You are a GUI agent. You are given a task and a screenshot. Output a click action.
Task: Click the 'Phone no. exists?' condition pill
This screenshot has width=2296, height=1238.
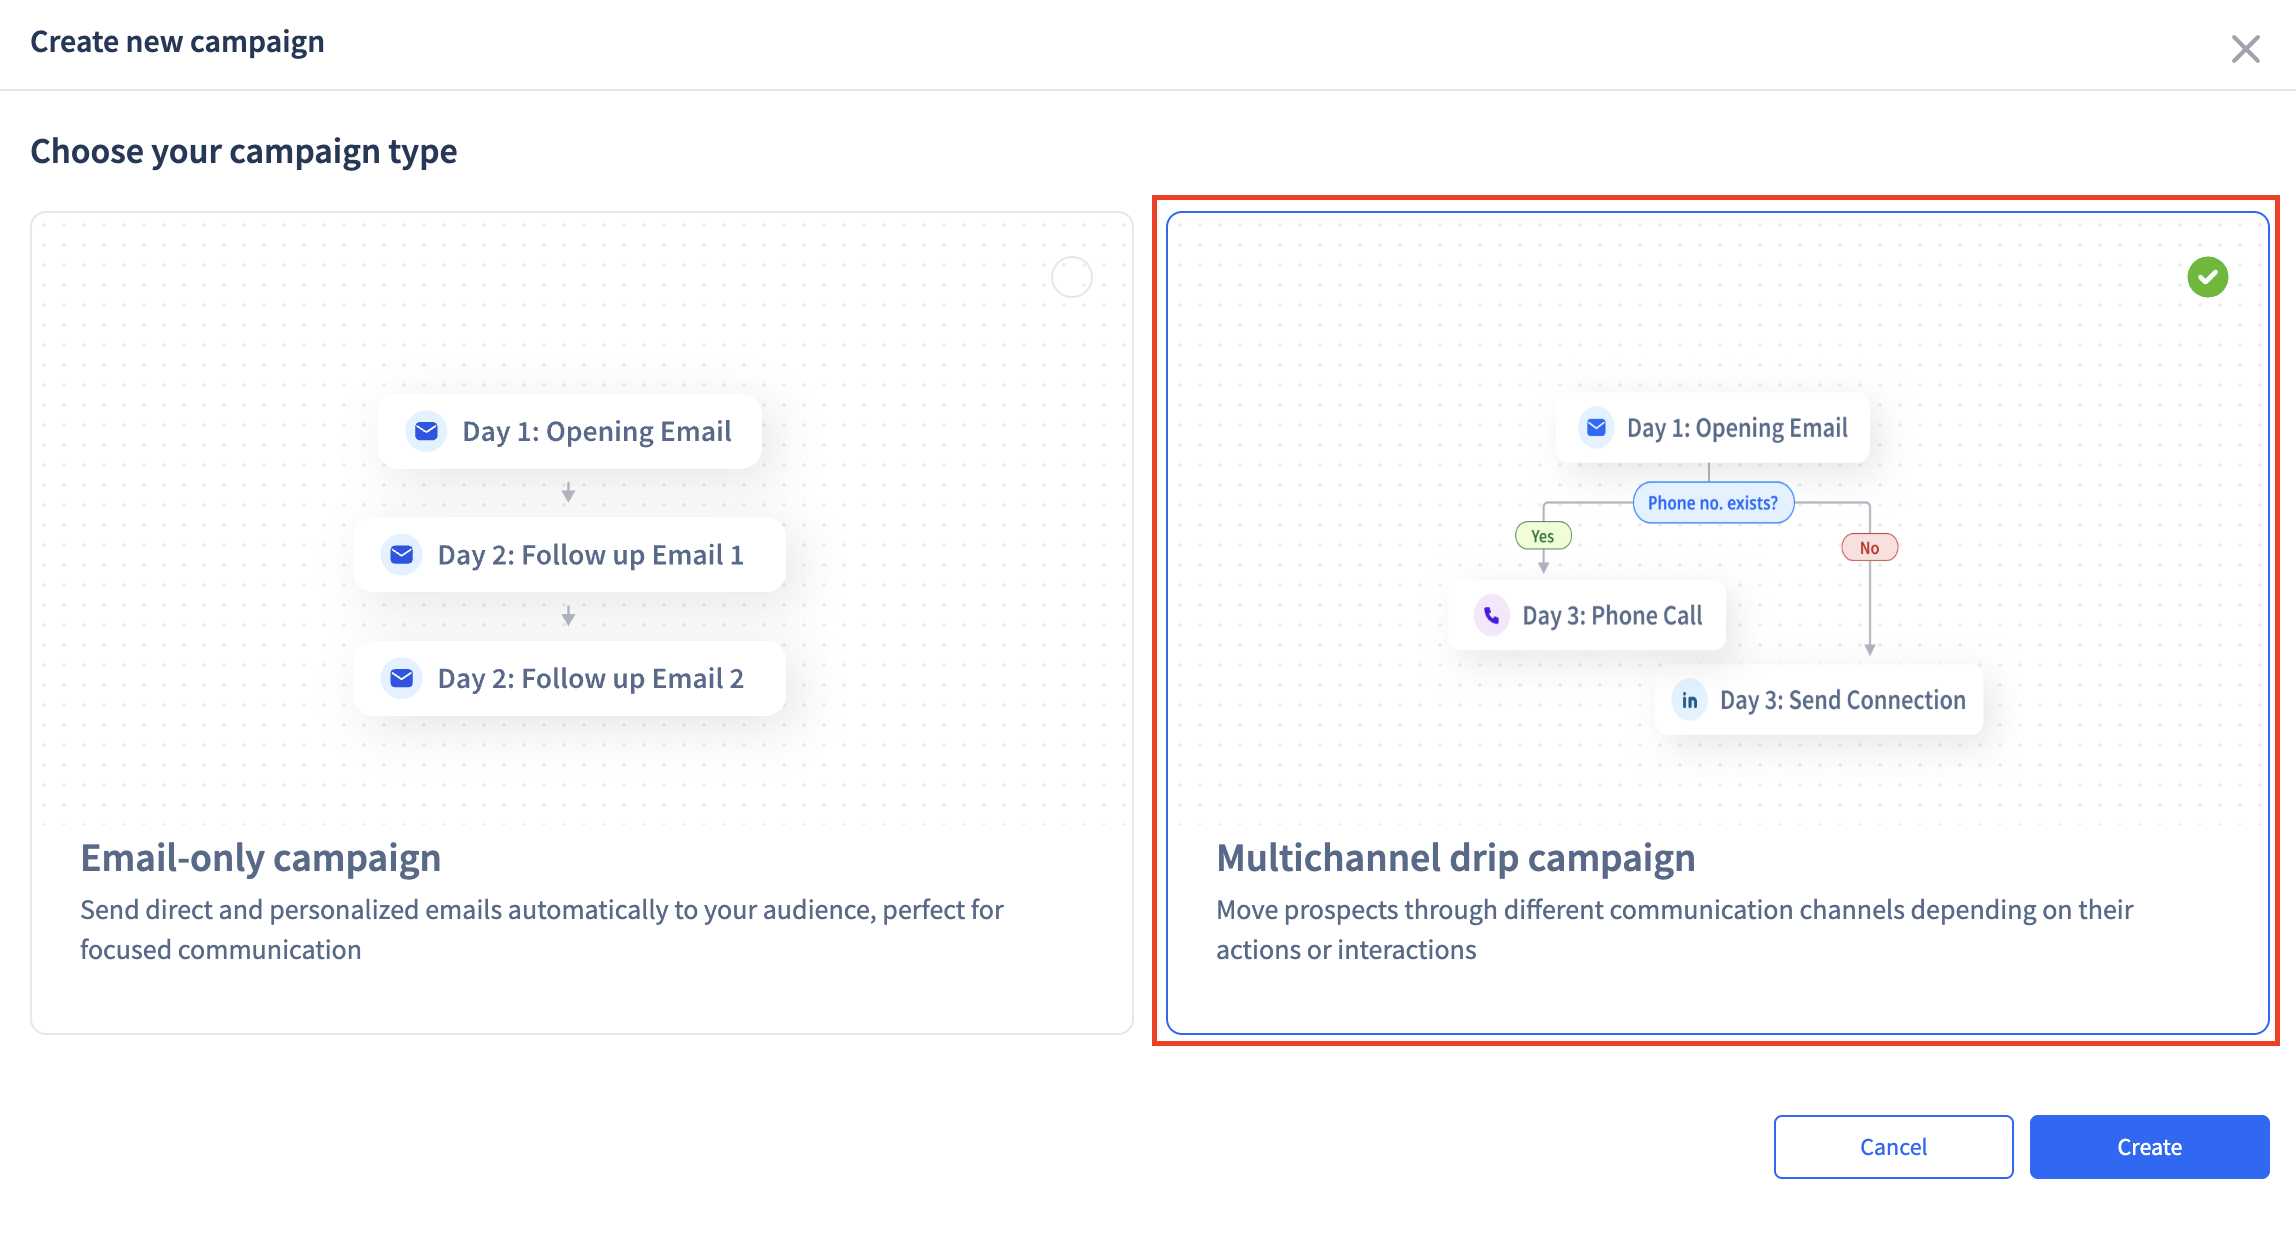tap(1712, 503)
